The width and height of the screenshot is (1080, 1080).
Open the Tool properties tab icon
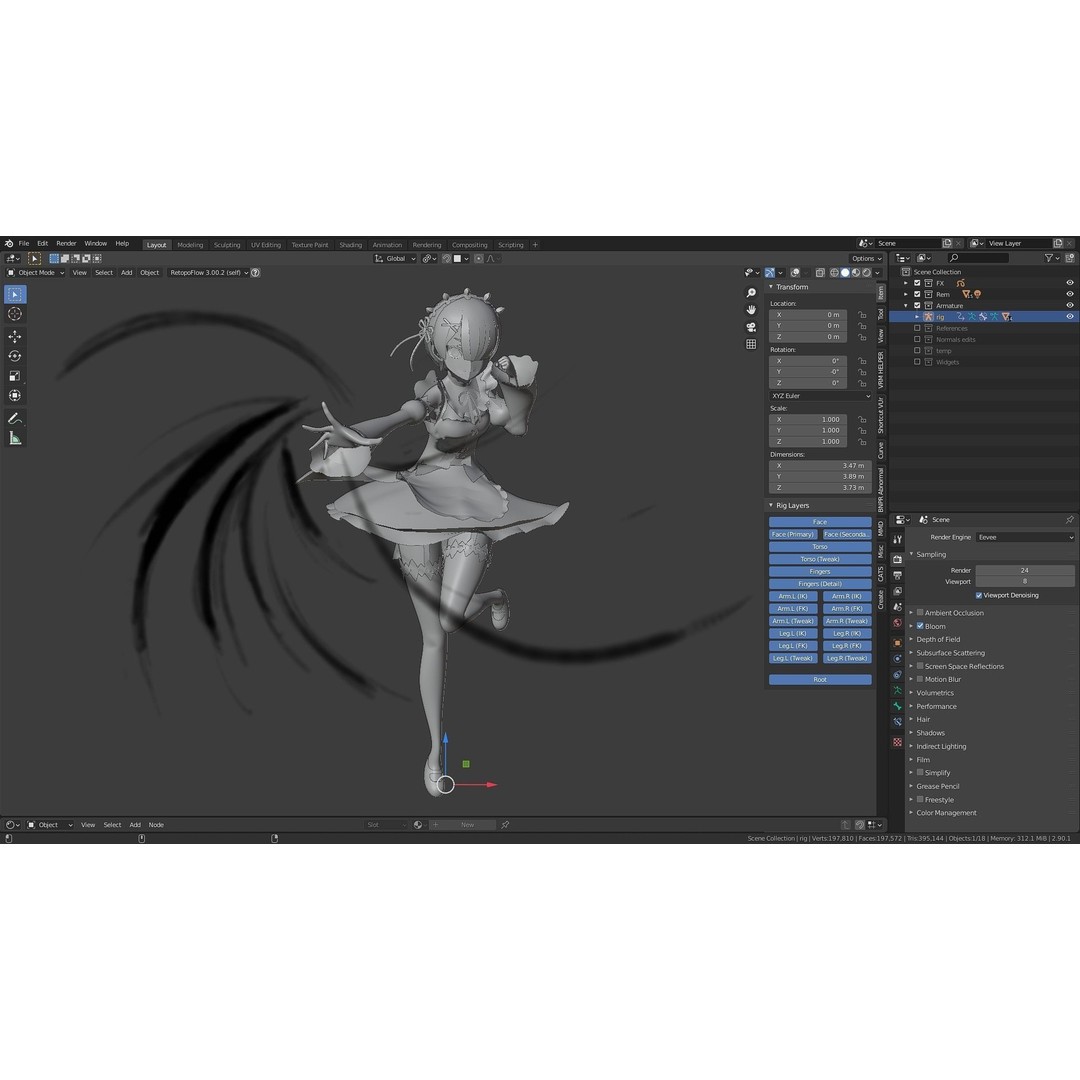coord(897,540)
